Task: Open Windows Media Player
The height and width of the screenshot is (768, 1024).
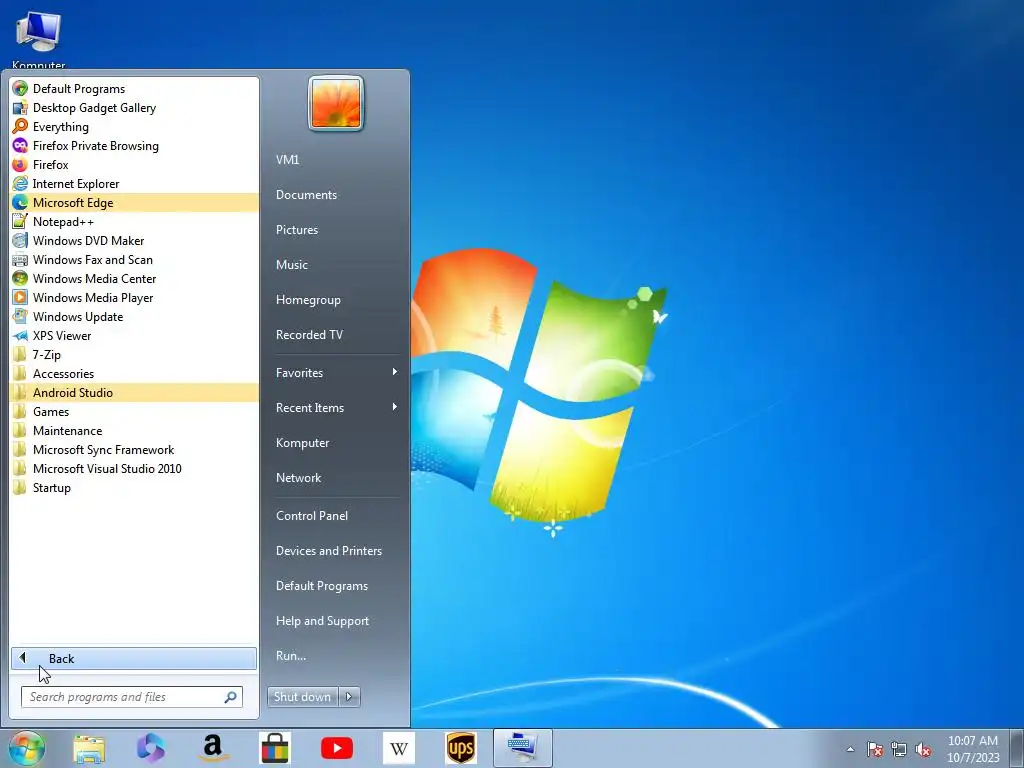Action: coord(135,297)
